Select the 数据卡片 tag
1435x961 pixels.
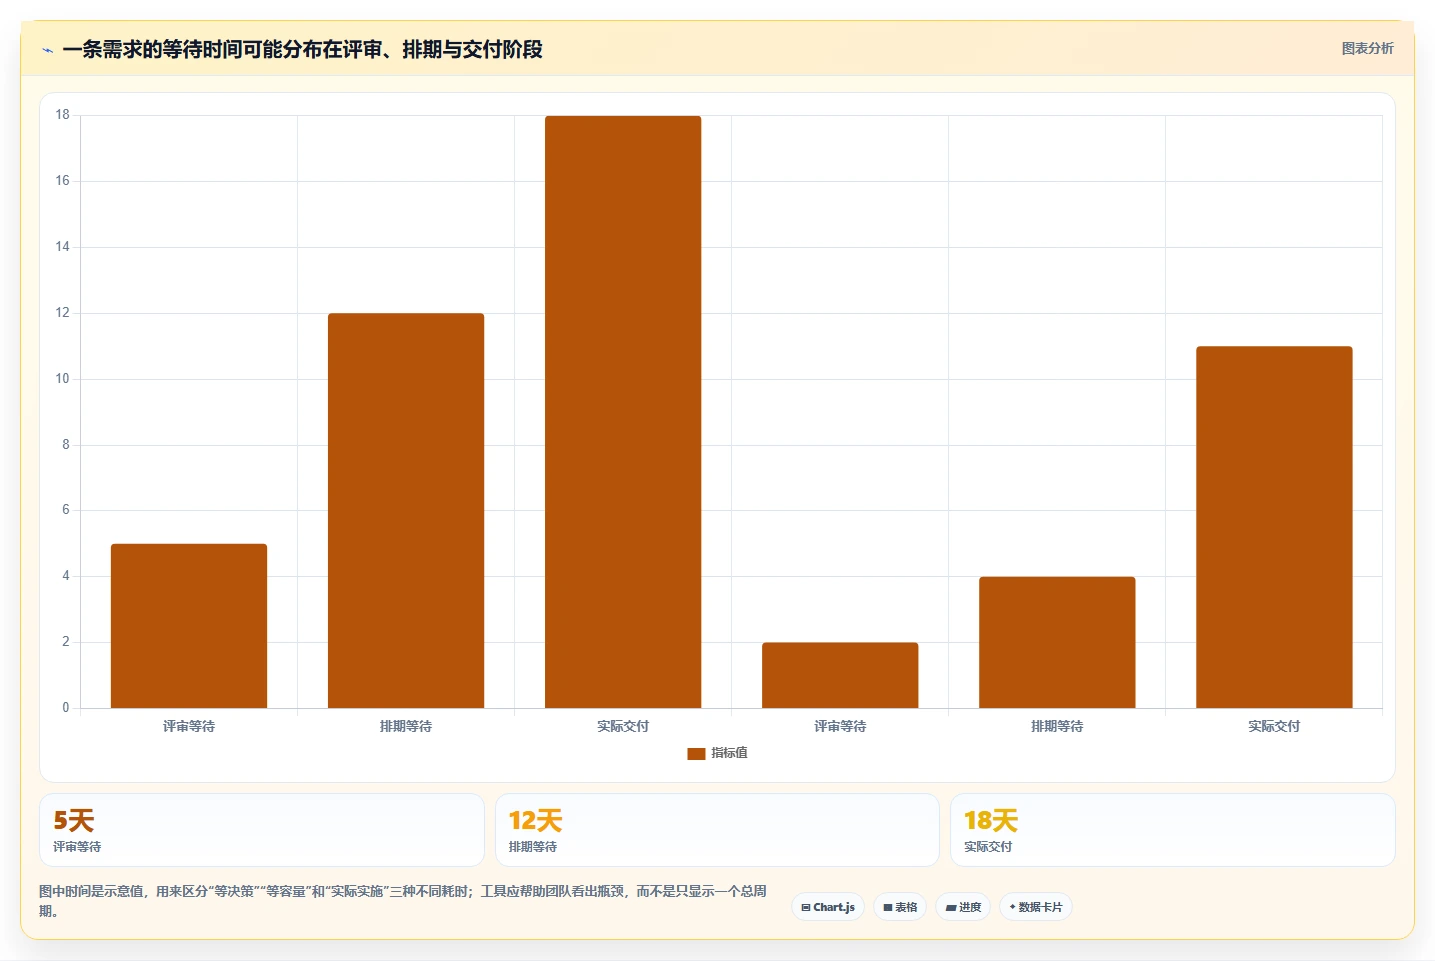[1036, 907]
